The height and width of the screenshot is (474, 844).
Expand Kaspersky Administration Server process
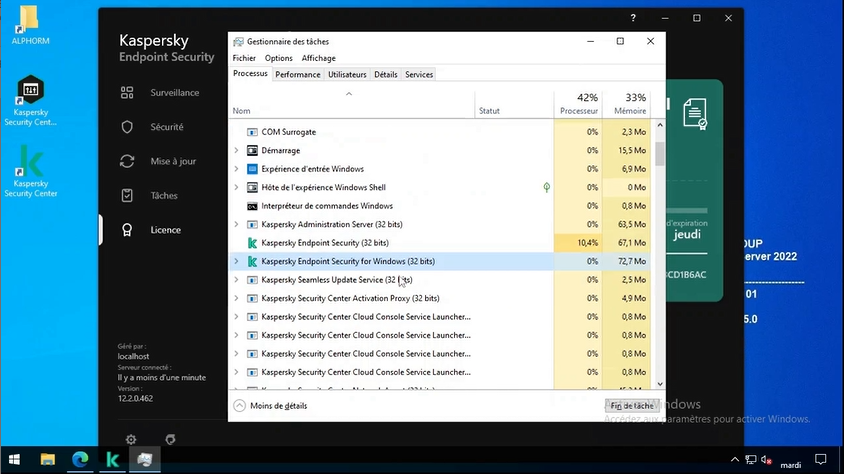coord(236,225)
